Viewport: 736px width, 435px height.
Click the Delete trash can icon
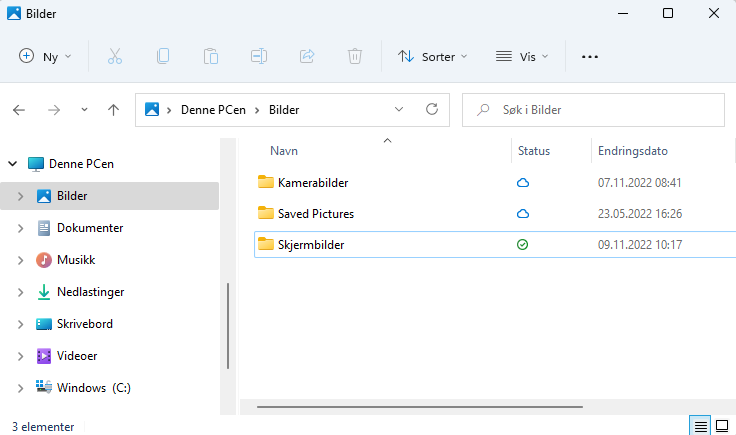(x=355, y=56)
